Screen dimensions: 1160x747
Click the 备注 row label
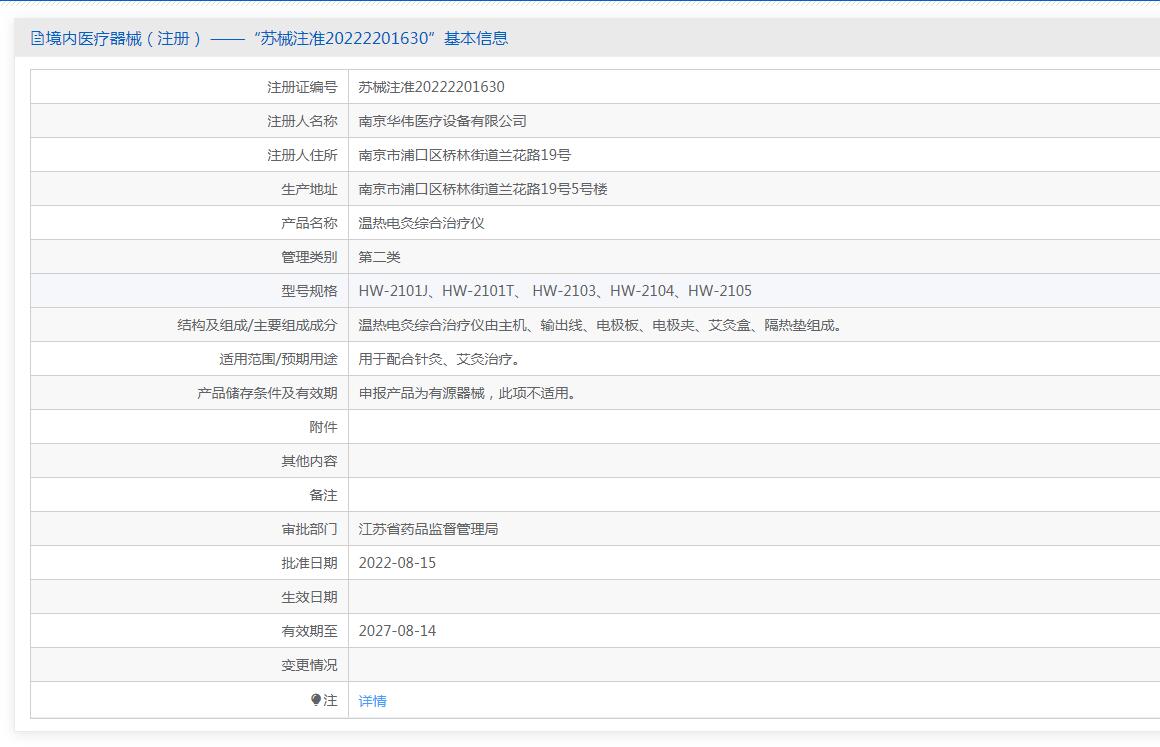coord(323,495)
